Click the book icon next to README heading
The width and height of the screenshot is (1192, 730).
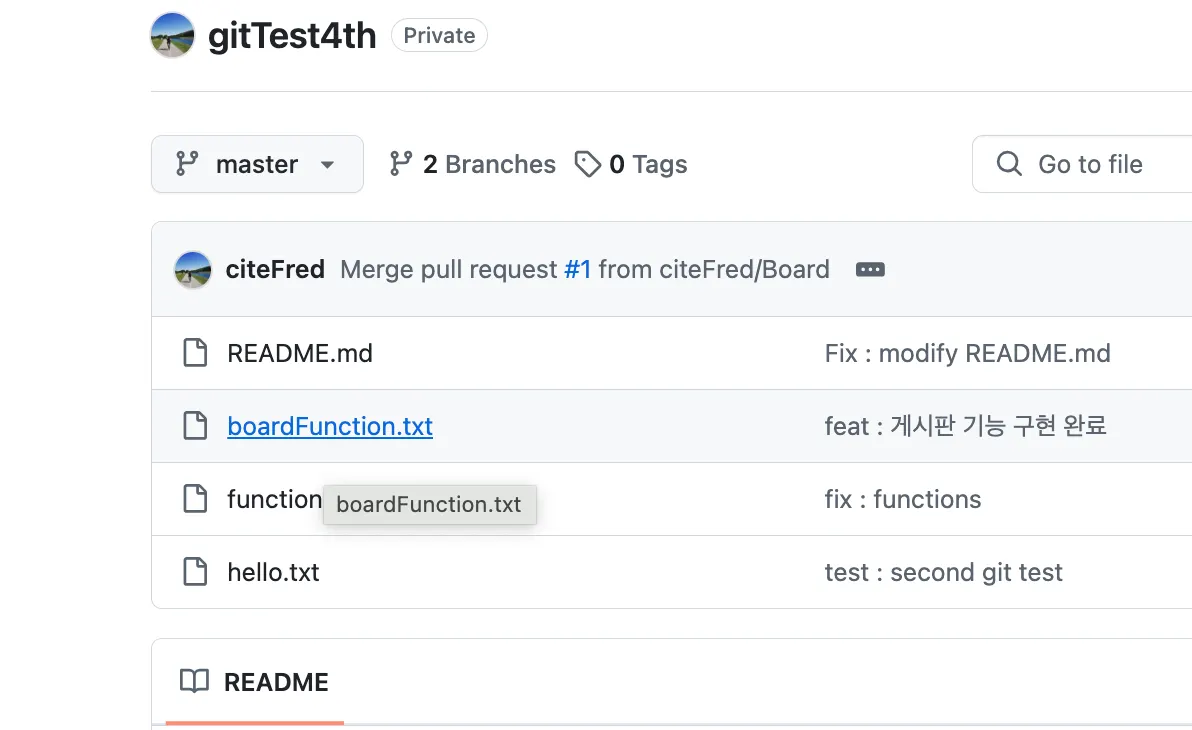(x=194, y=682)
